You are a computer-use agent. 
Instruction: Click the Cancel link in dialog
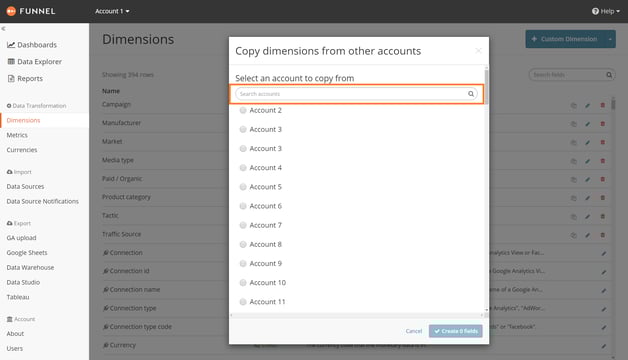tap(414, 331)
